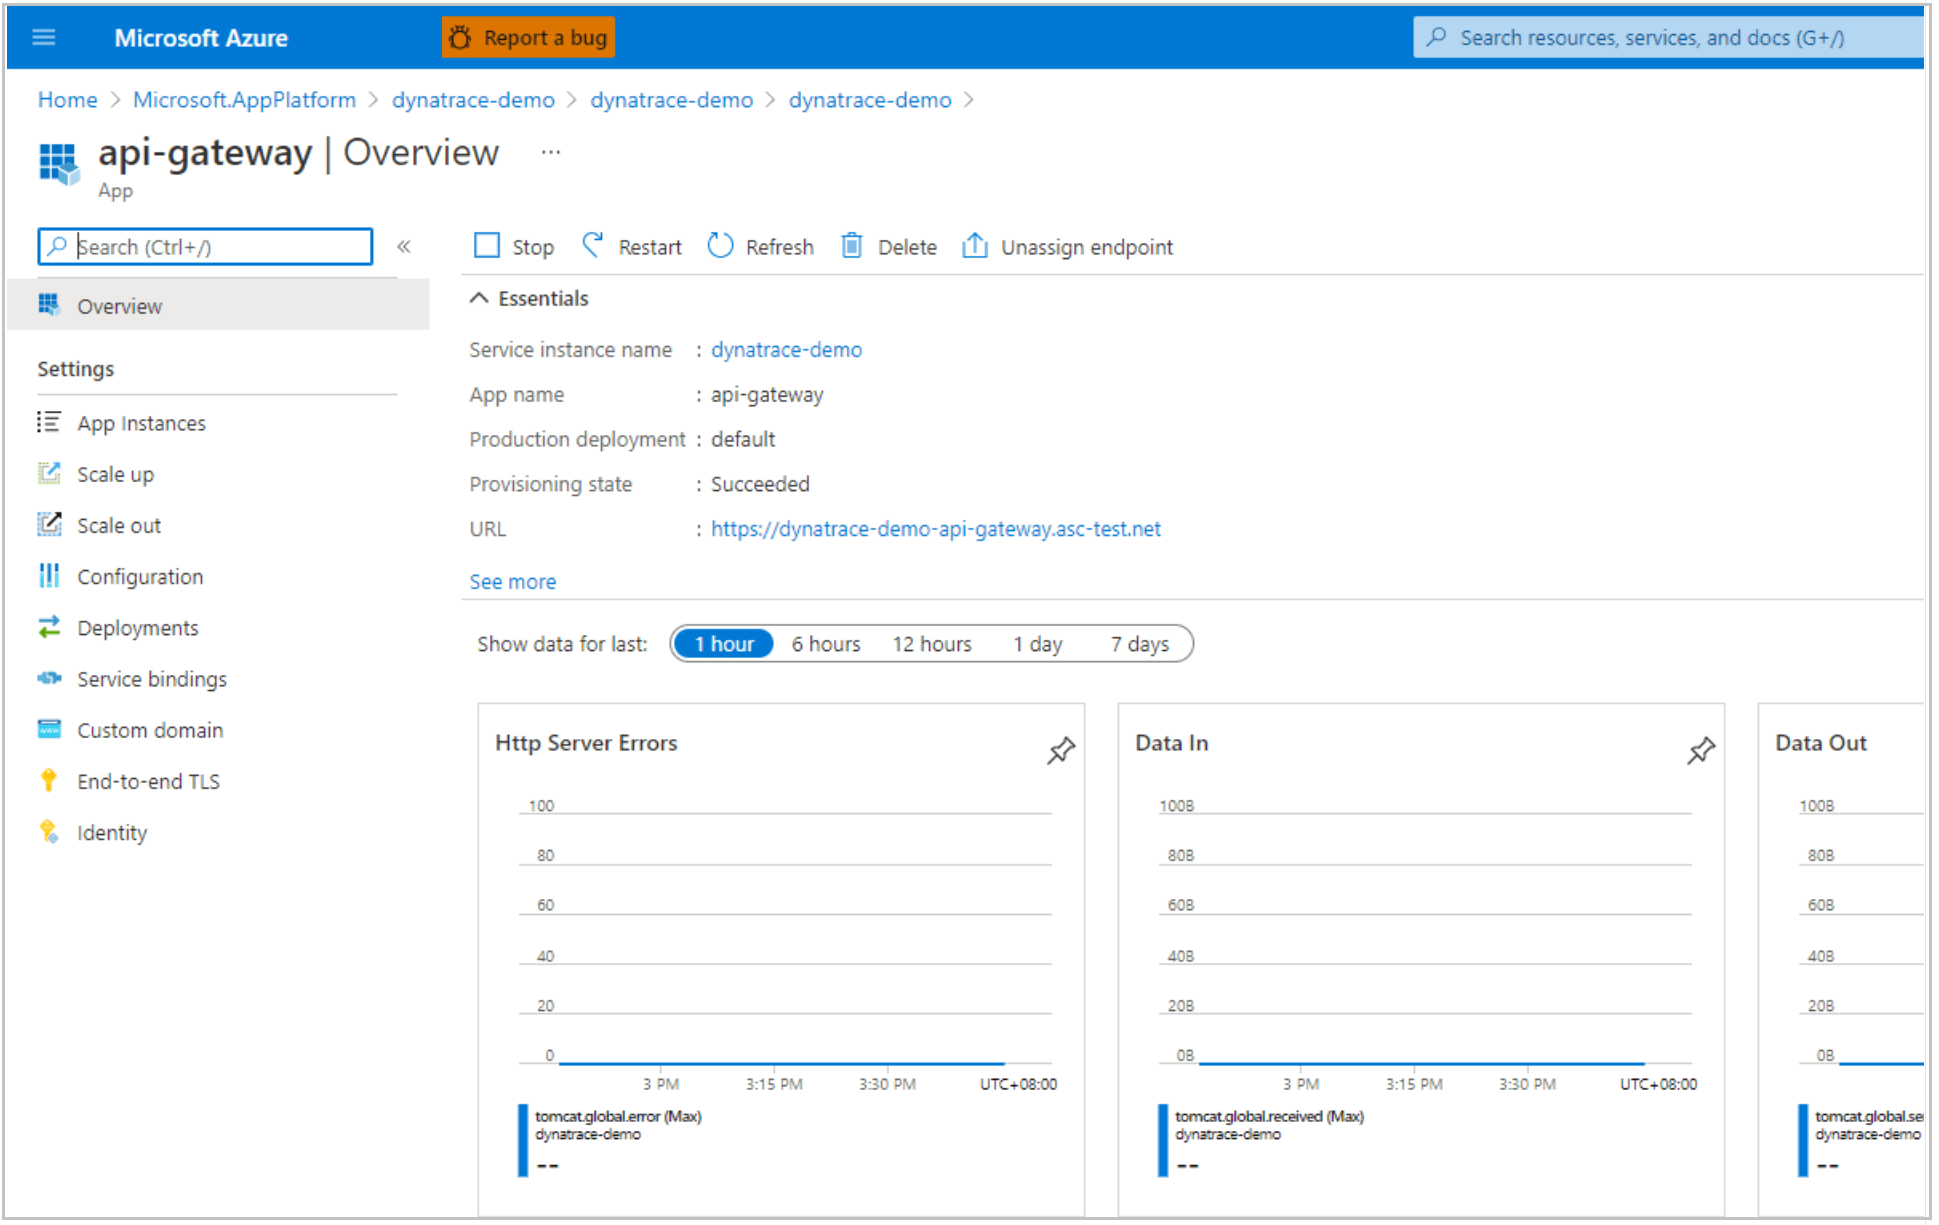Open the dynatrace-demo service instance link

(x=786, y=349)
